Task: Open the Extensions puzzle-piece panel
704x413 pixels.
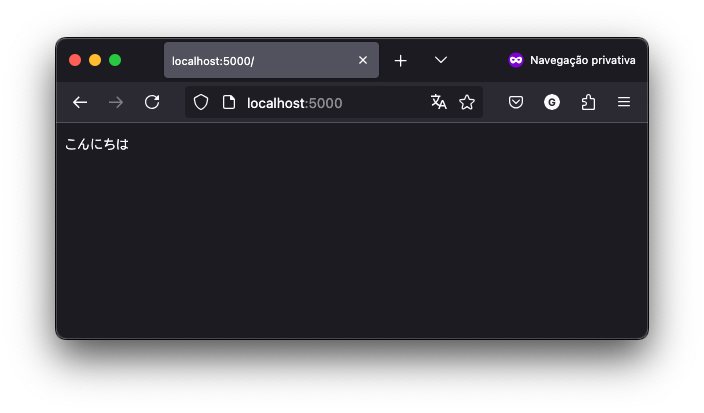Action: tap(588, 102)
